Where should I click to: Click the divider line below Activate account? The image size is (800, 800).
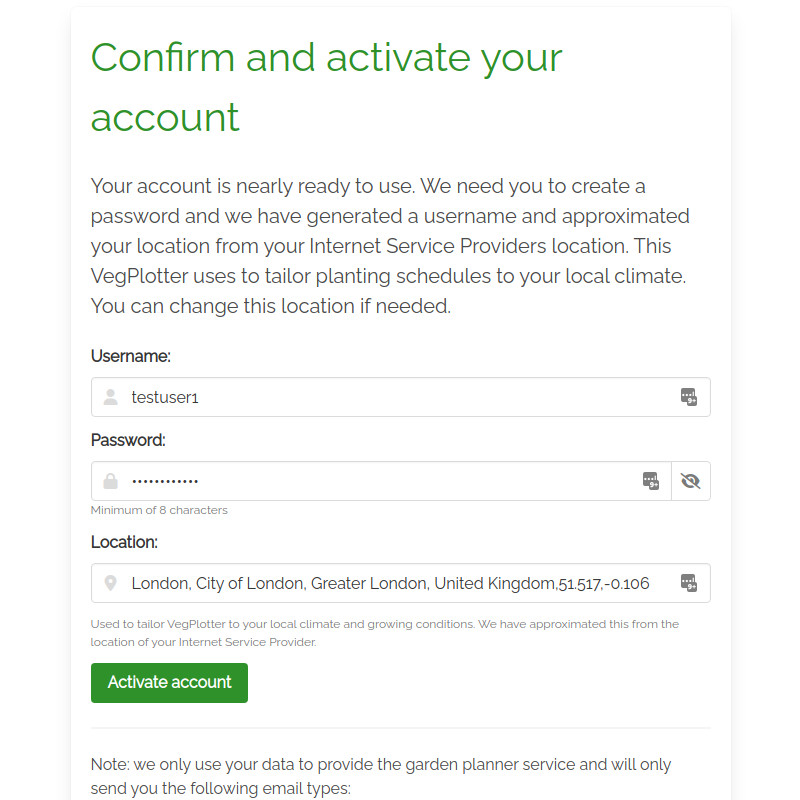(x=400, y=728)
